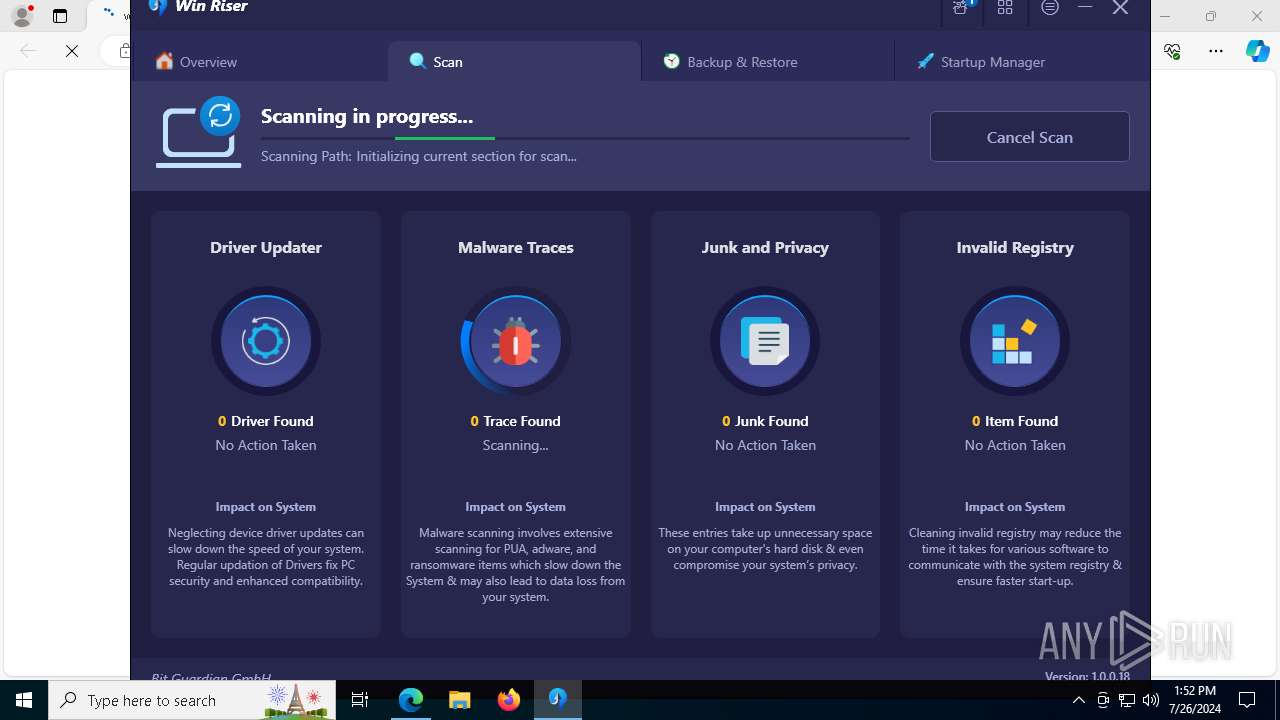This screenshot has width=1280, height=720.
Task: Click the Invalid Registry heading
Action: click(1015, 247)
